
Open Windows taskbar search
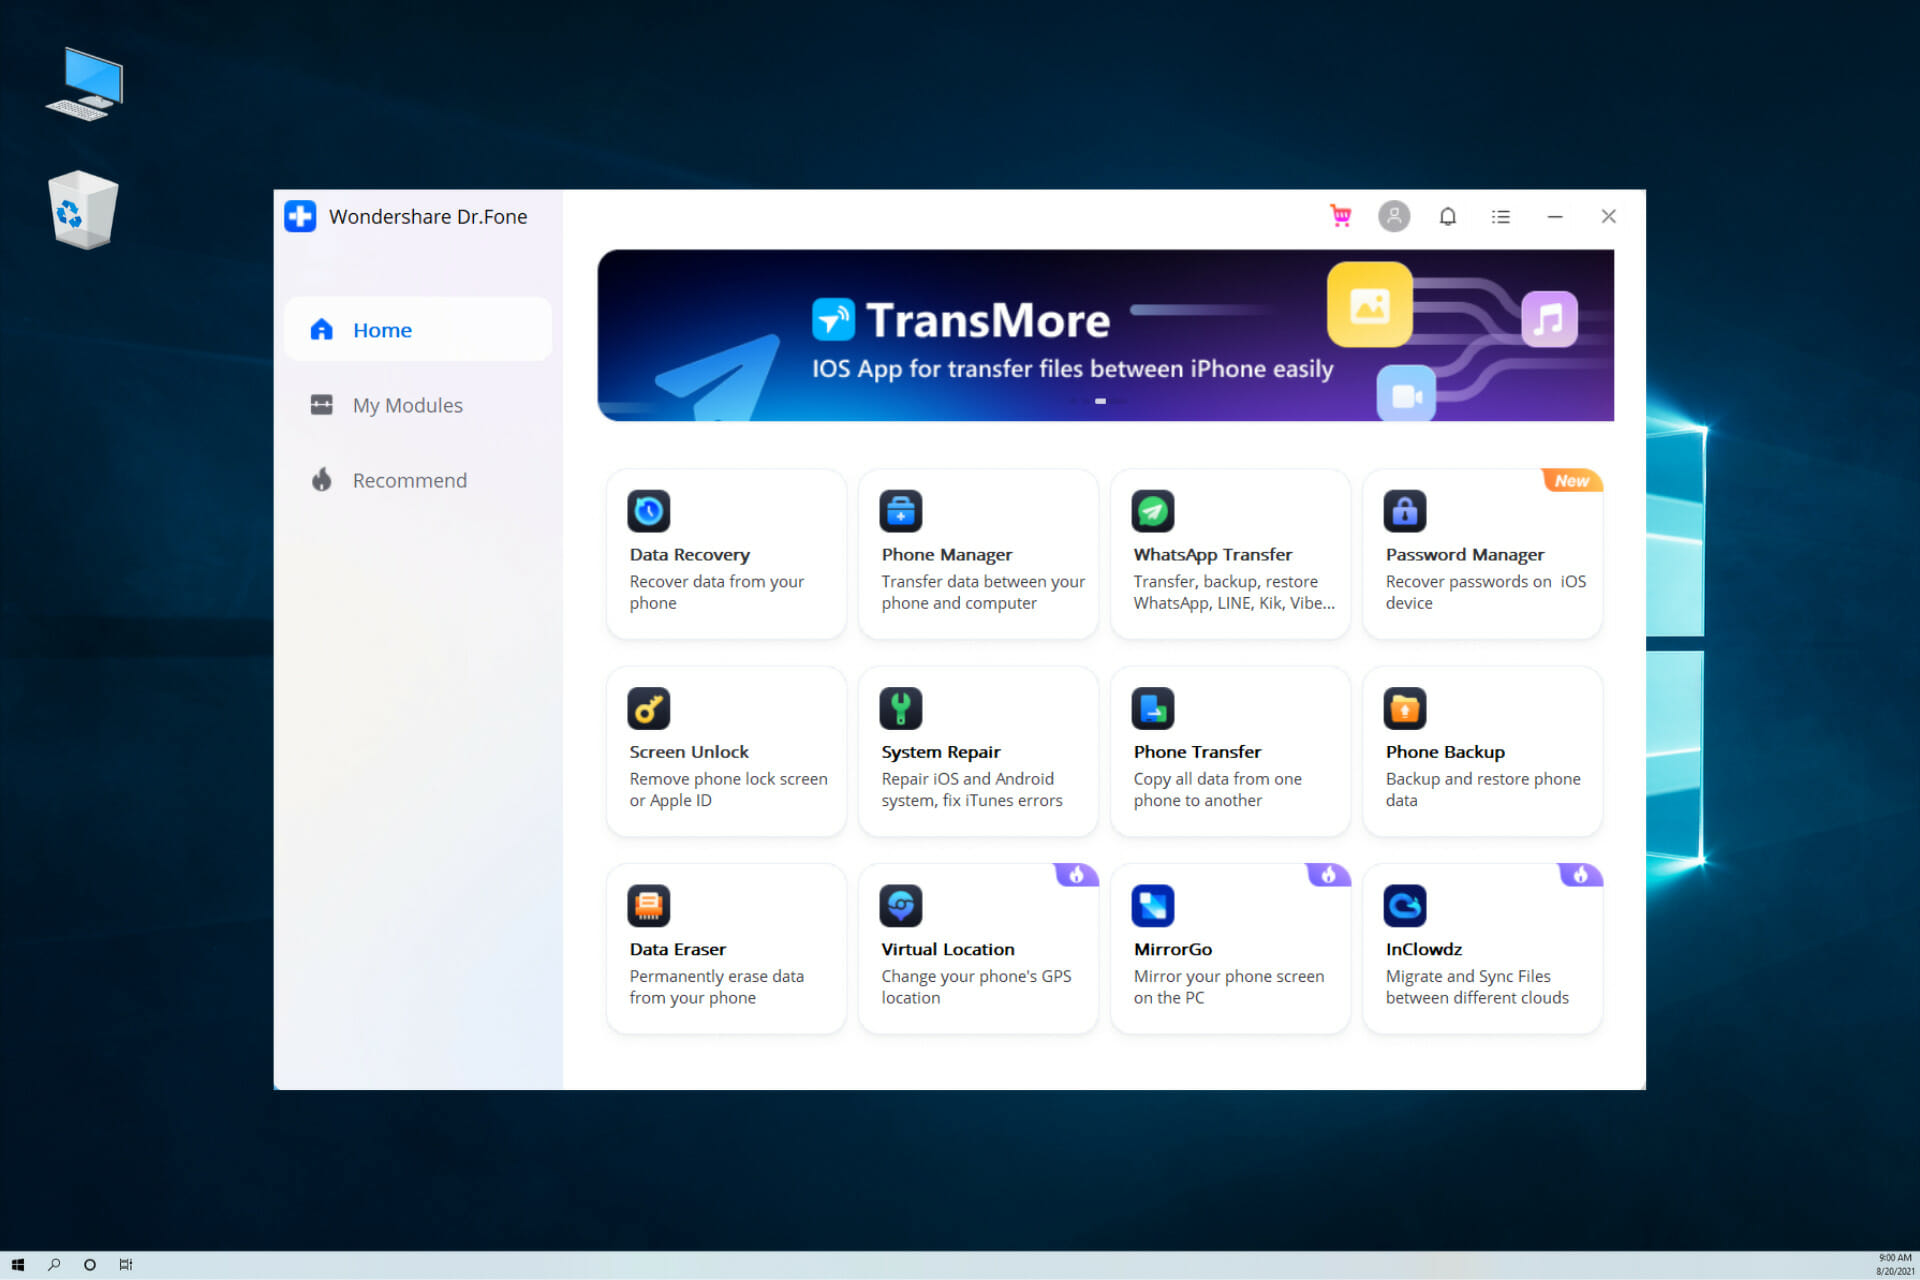point(54,1265)
